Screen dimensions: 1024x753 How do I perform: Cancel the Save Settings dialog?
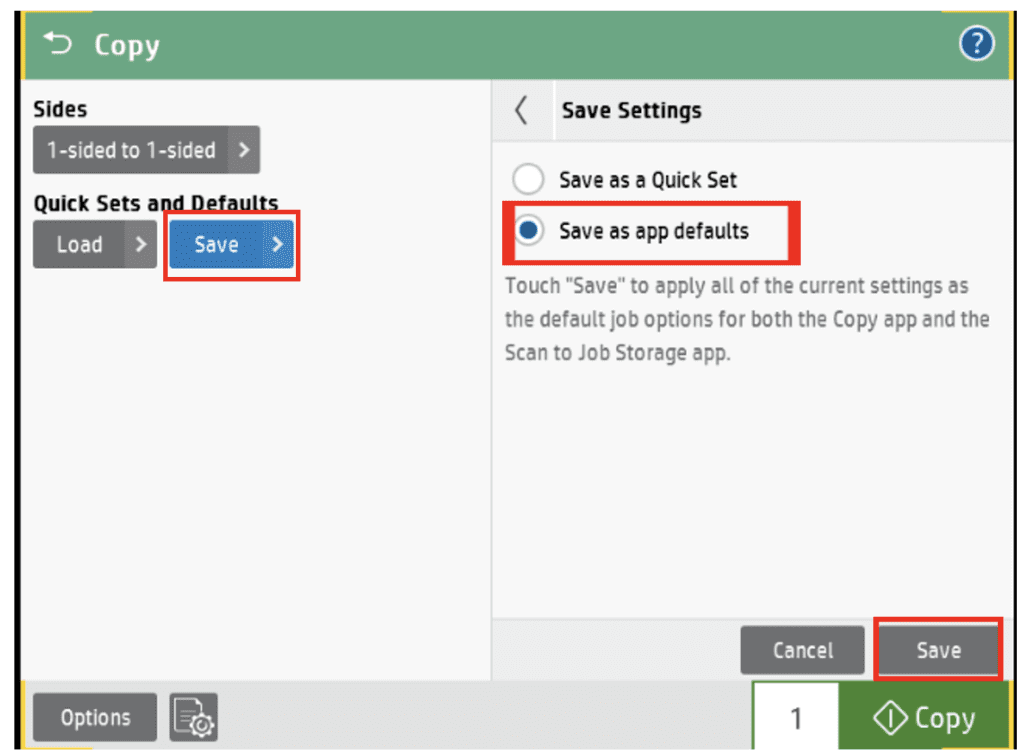click(x=802, y=650)
